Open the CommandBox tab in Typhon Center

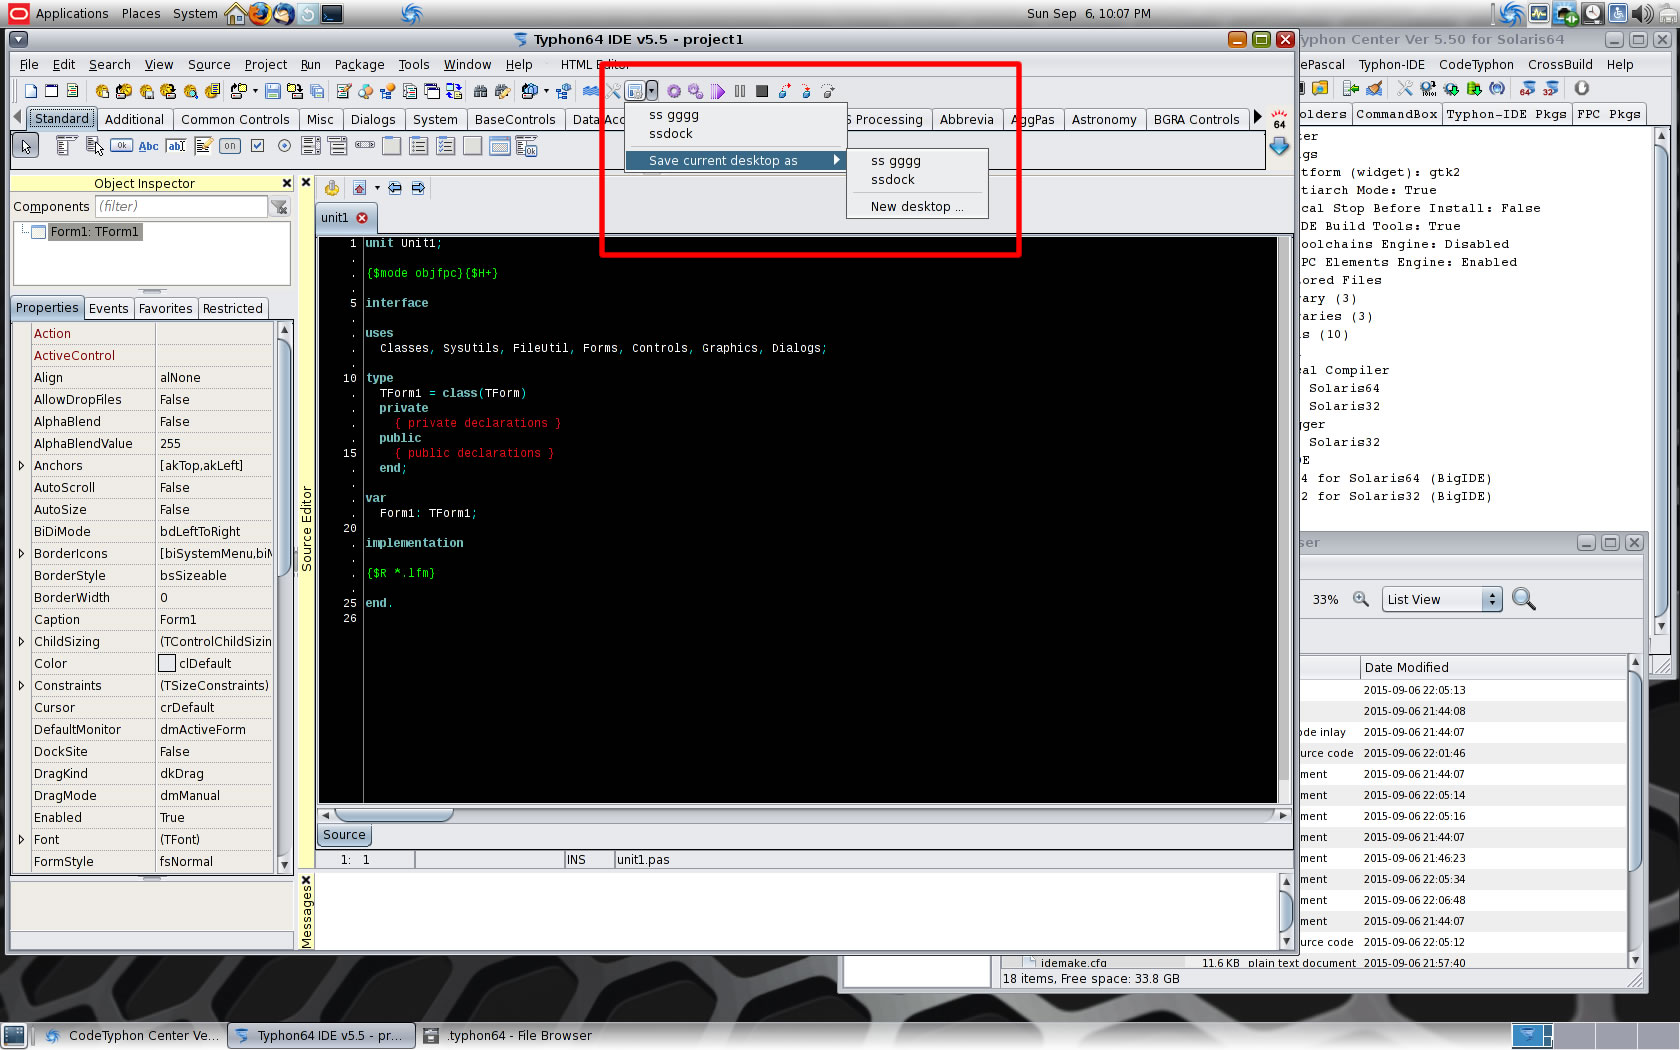click(1396, 114)
